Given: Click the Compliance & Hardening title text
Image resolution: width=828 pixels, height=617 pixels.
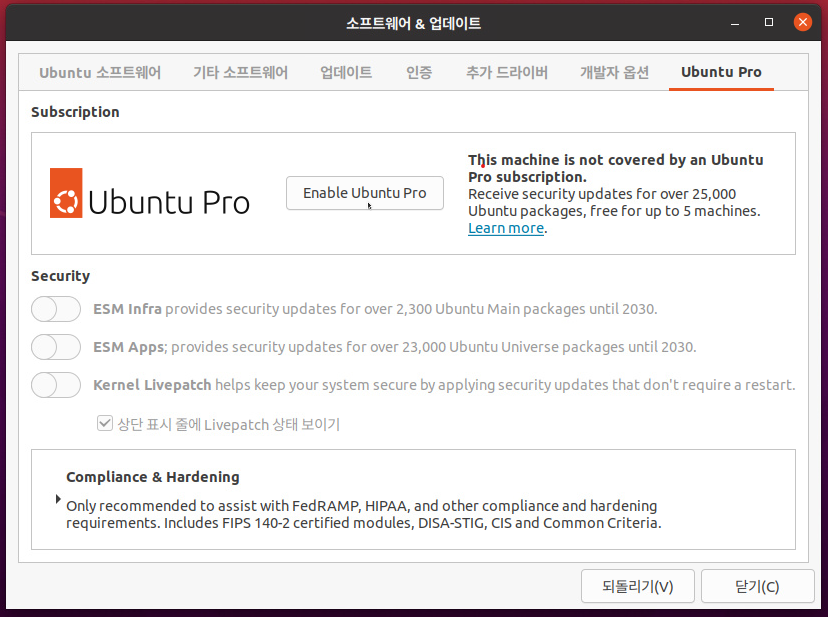Looking at the screenshot, I should click(153, 477).
